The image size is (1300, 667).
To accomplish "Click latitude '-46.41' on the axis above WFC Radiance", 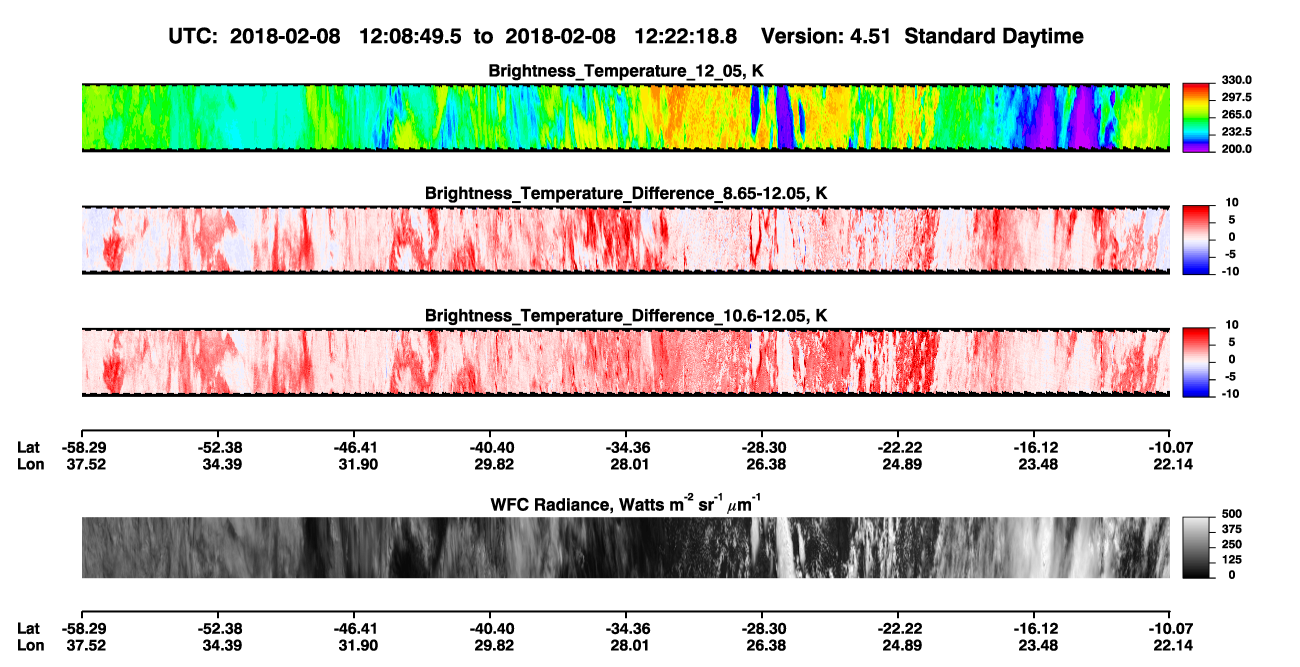I will (x=353, y=447).
